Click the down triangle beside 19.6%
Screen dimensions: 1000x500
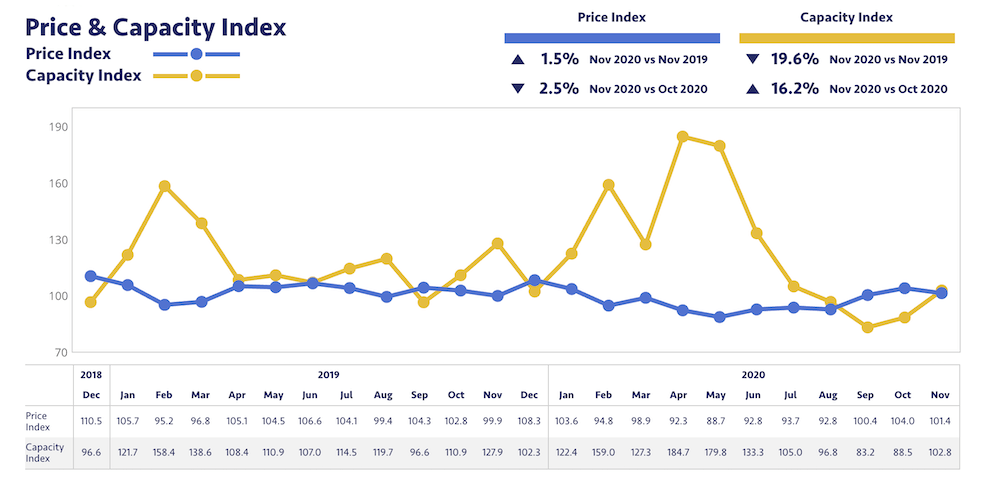tap(753, 60)
